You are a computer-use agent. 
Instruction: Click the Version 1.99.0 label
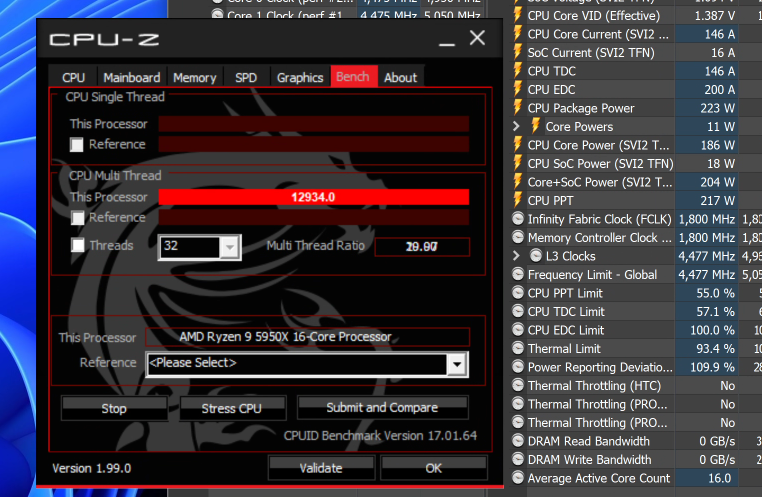[x=91, y=468]
